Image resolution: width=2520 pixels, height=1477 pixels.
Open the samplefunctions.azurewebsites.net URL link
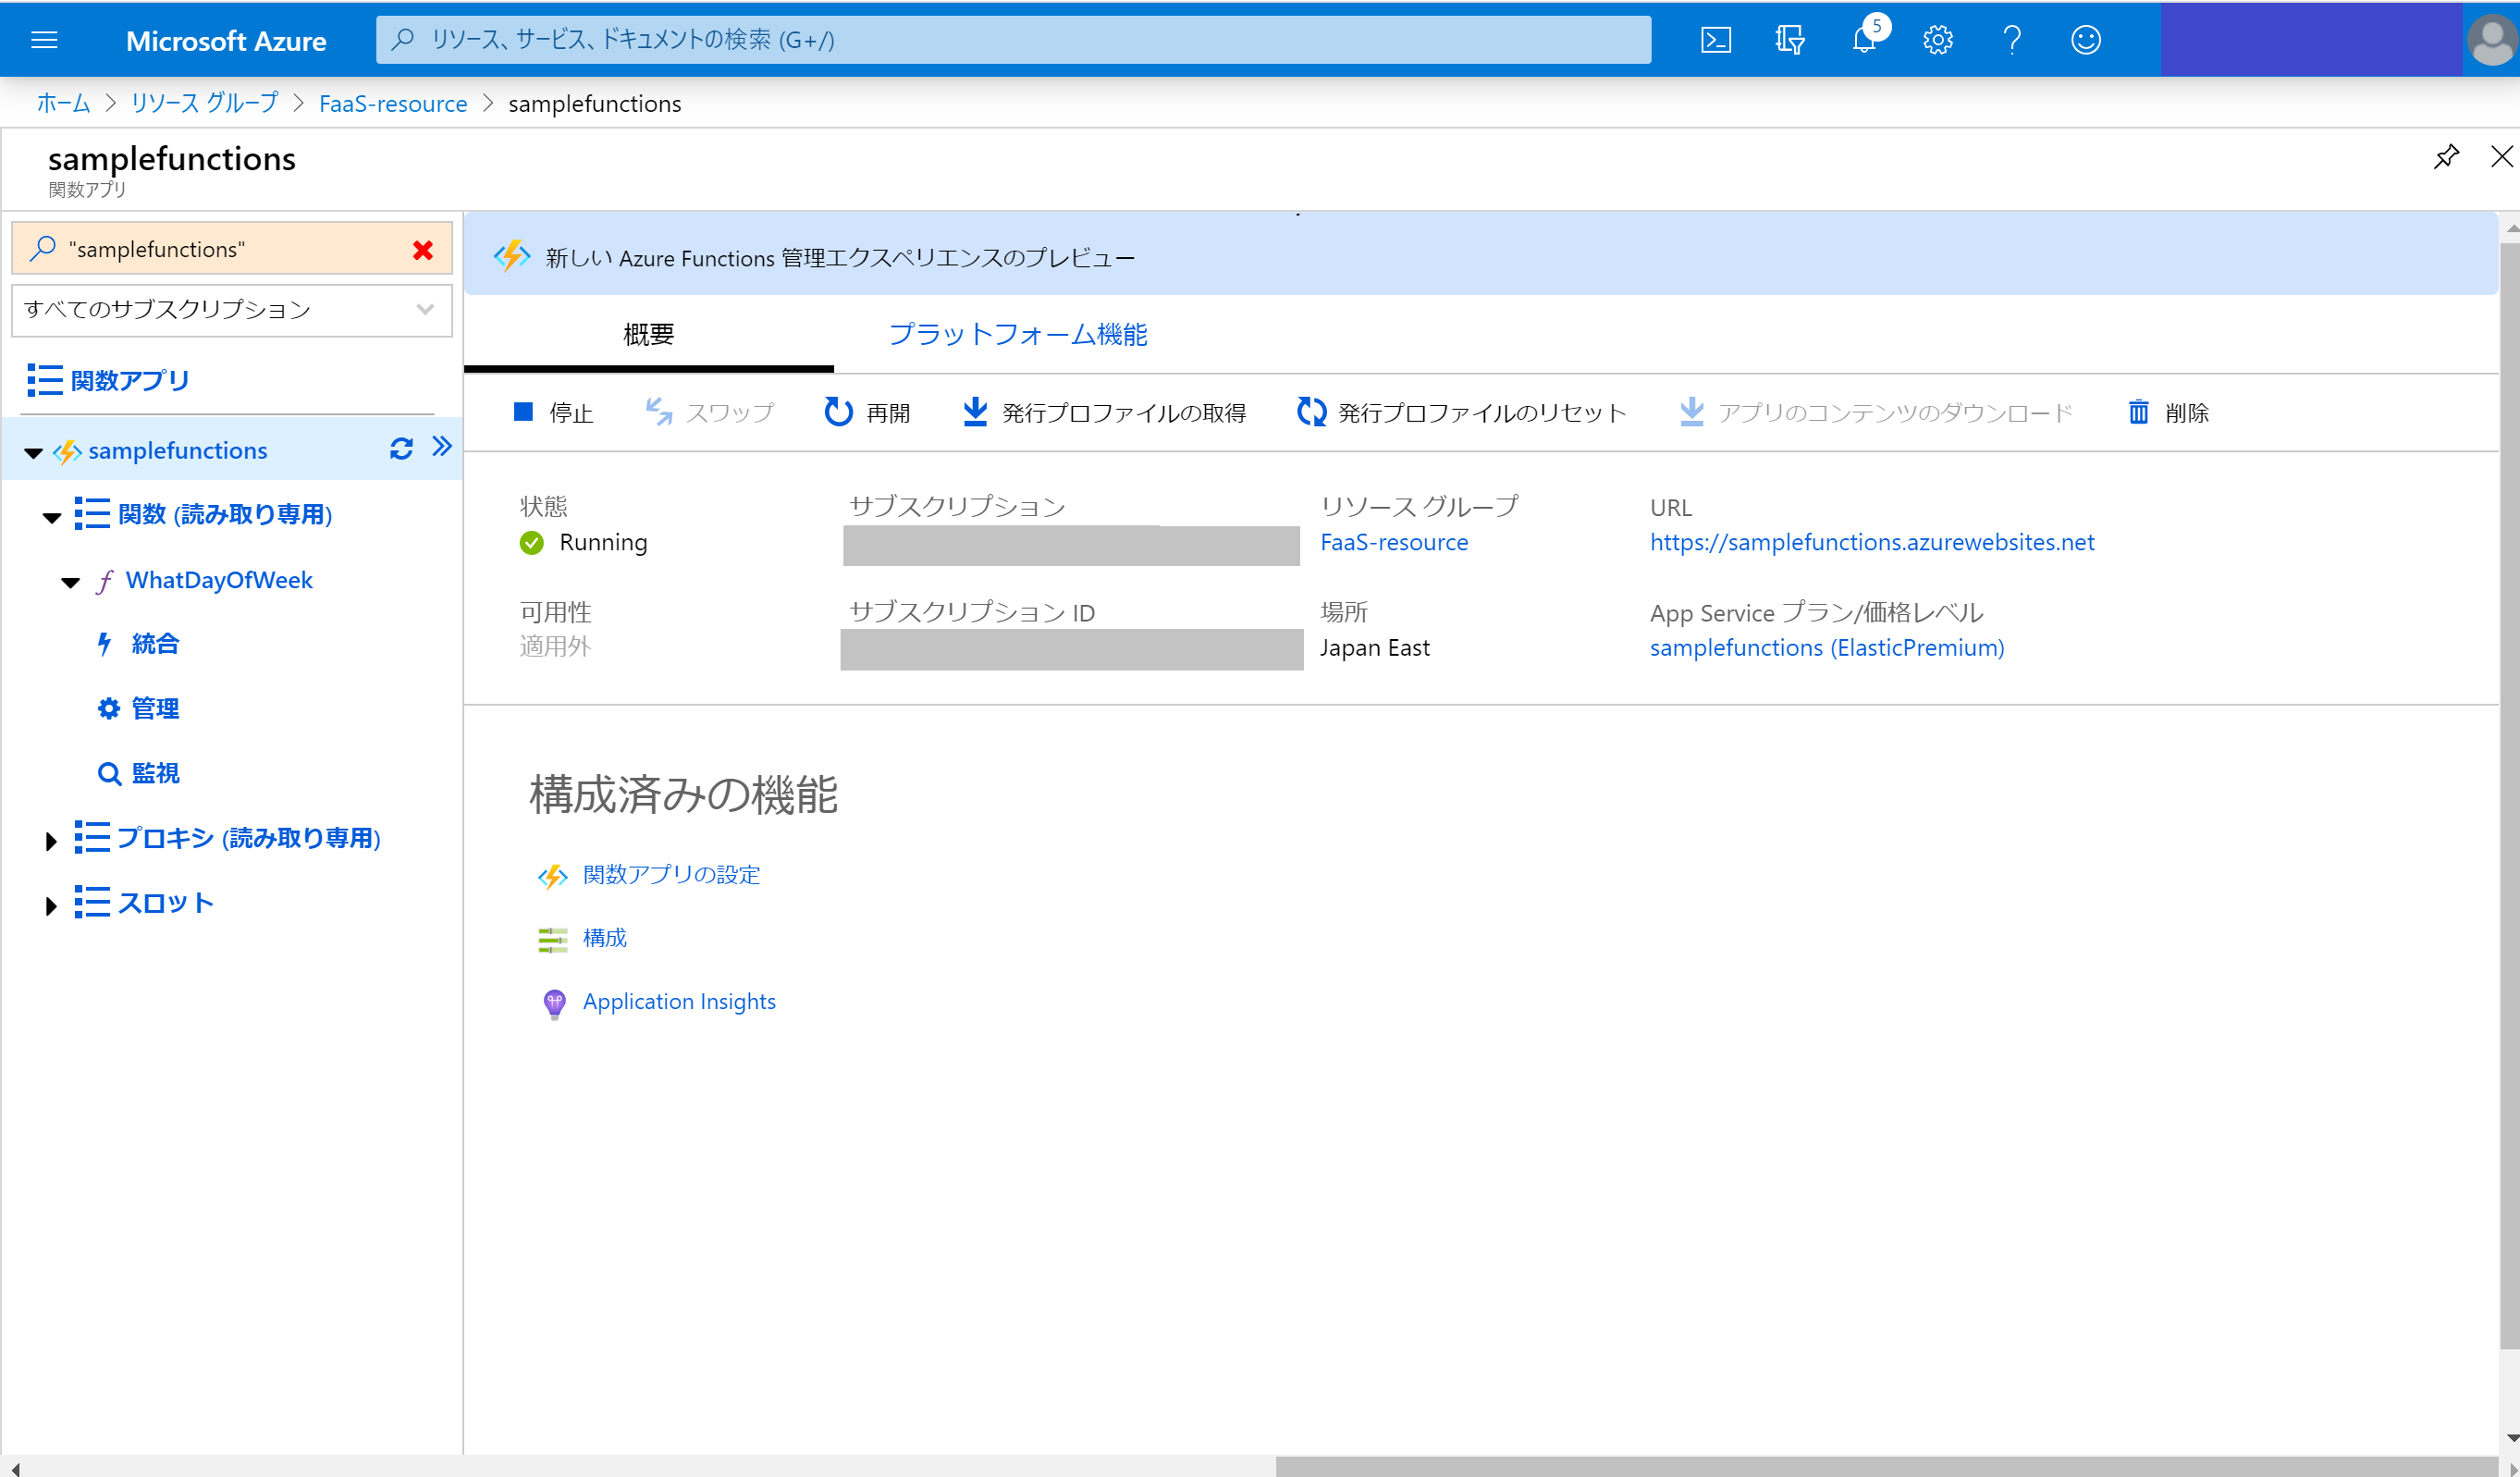click(x=1871, y=542)
